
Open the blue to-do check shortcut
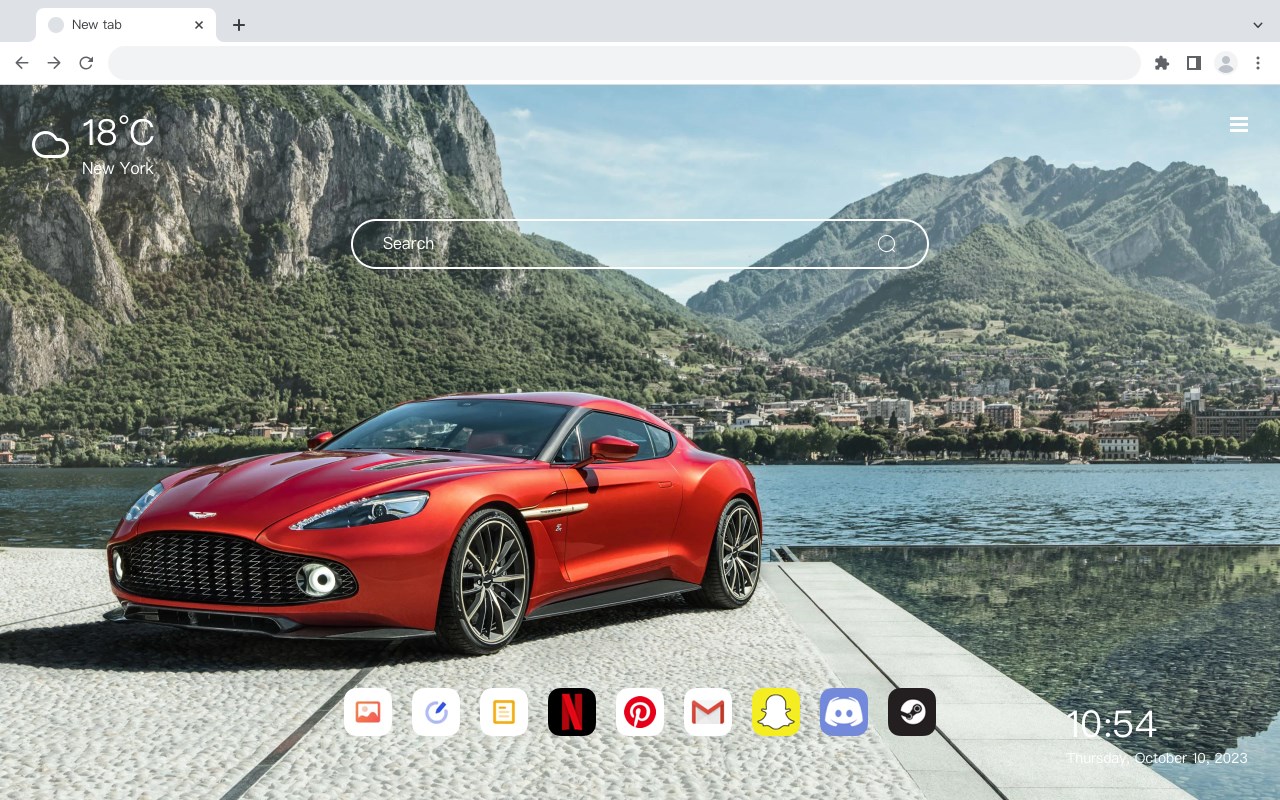coord(436,712)
